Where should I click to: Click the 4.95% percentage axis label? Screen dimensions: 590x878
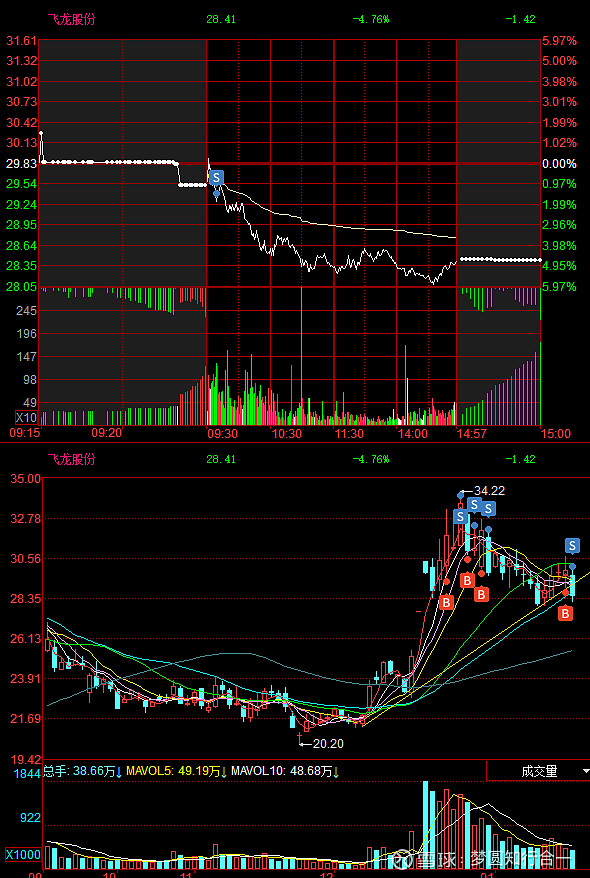coord(559,265)
